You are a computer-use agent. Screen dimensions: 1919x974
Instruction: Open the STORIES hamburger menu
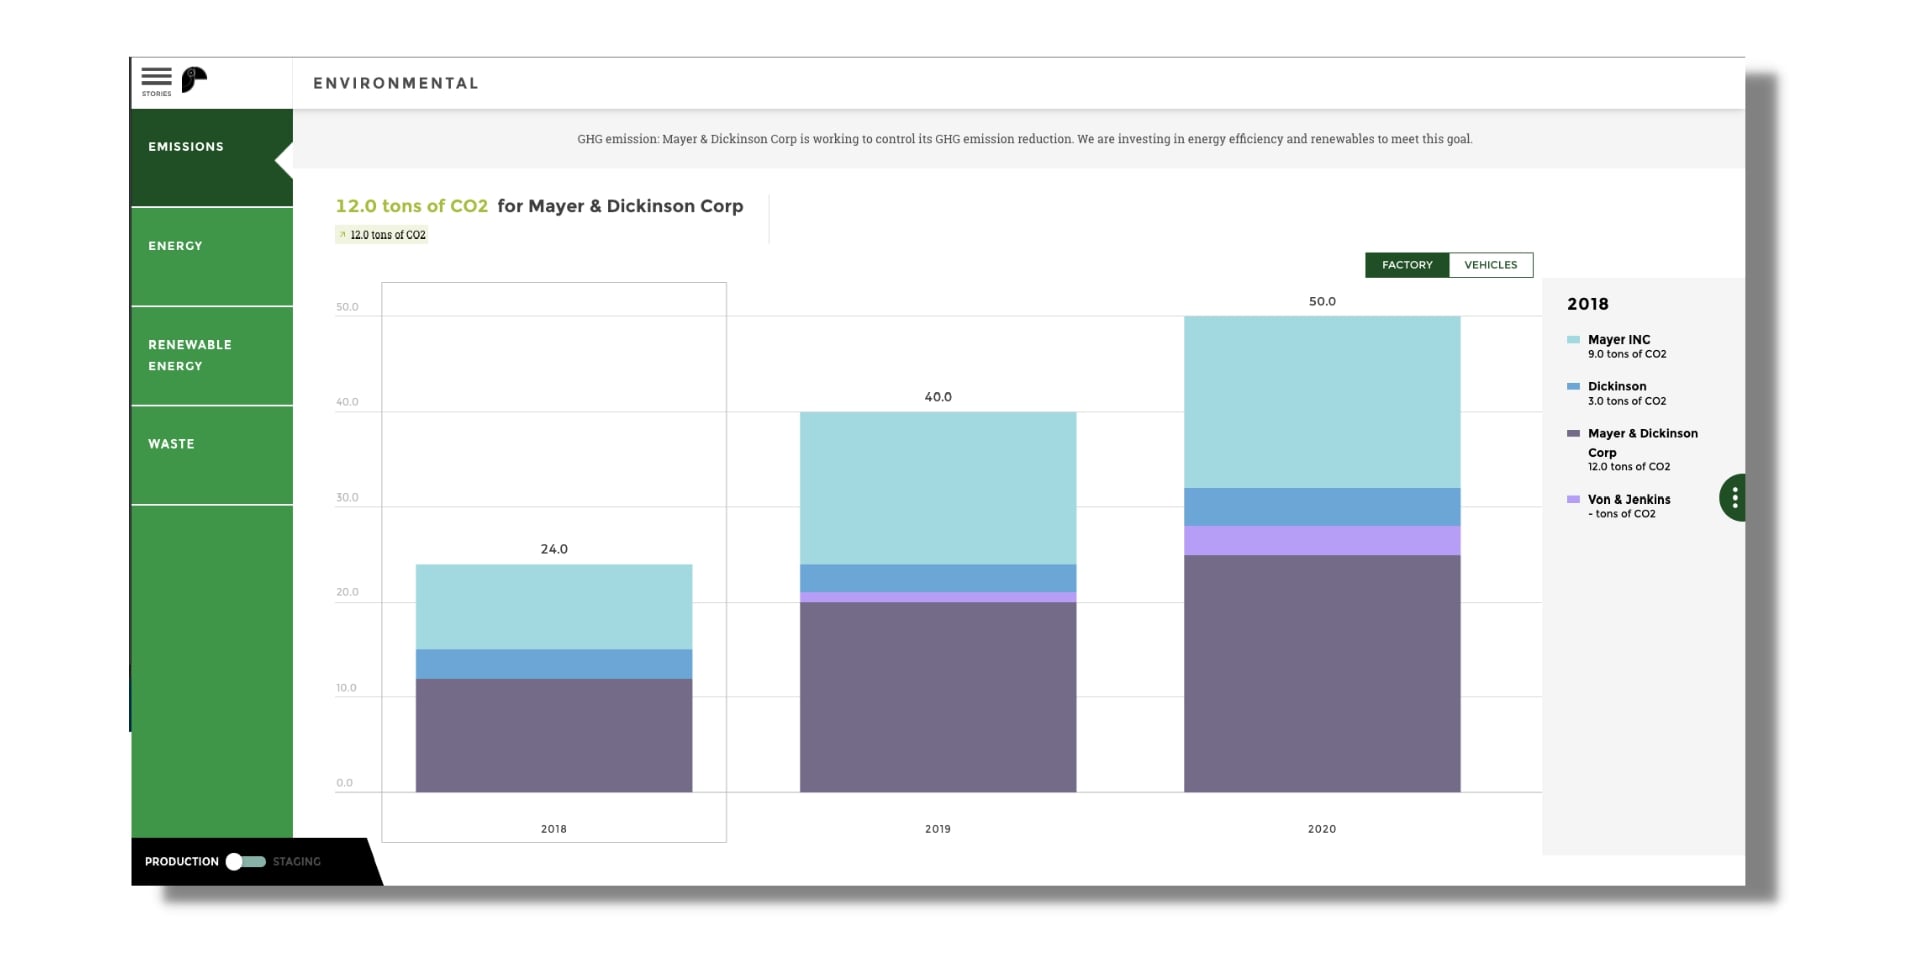click(x=155, y=78)
